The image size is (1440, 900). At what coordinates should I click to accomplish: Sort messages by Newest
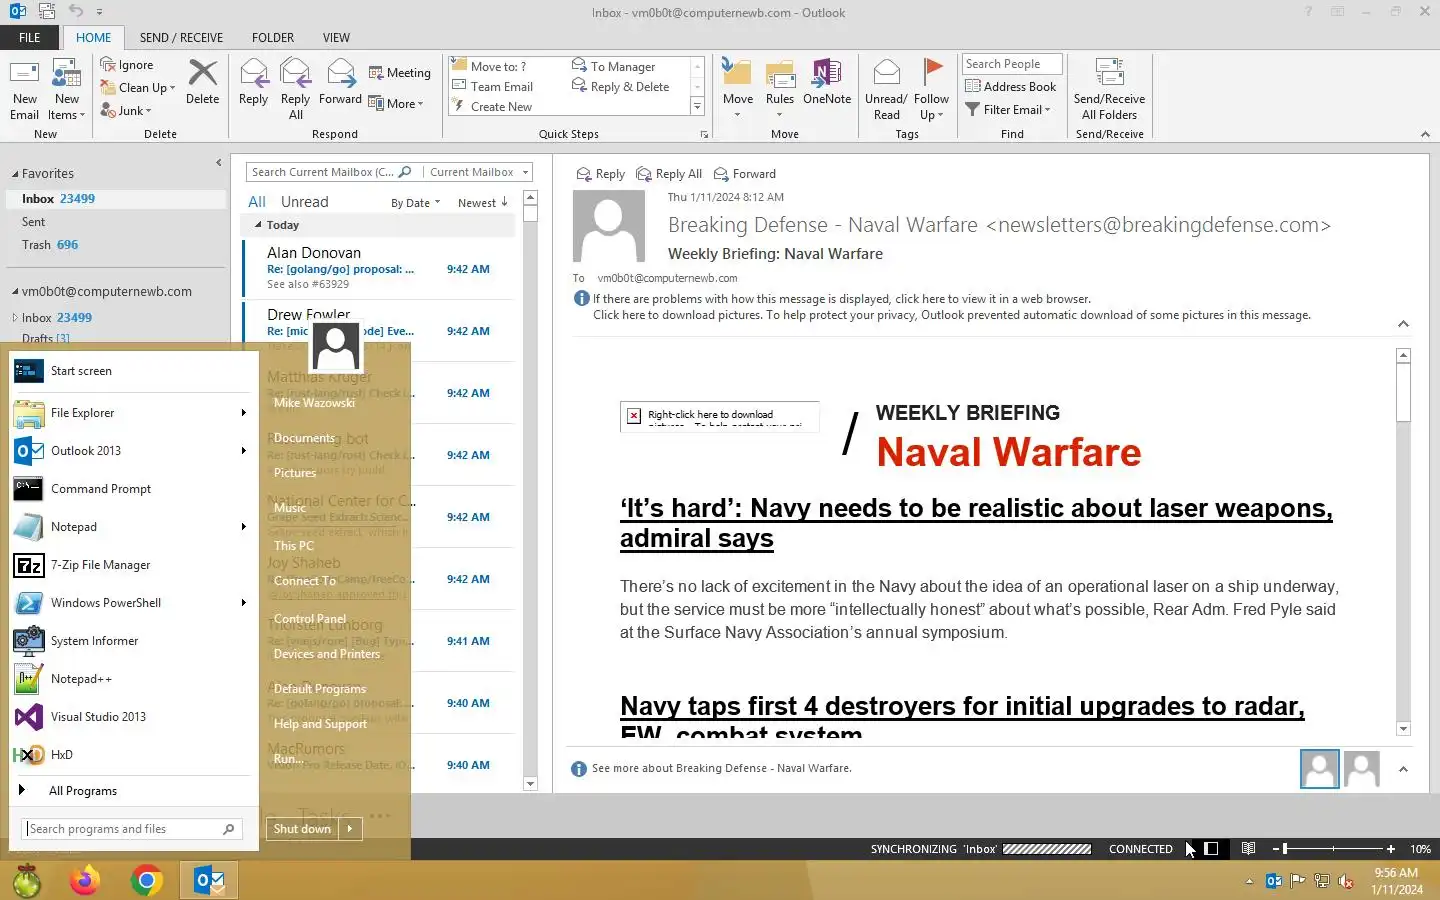[x=483, y=203]
